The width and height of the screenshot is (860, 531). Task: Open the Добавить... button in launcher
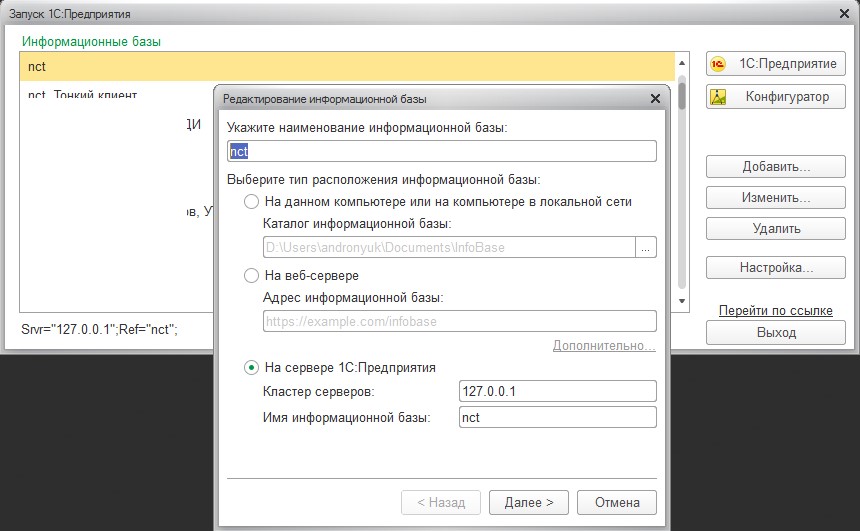click(x=776, y=167)
